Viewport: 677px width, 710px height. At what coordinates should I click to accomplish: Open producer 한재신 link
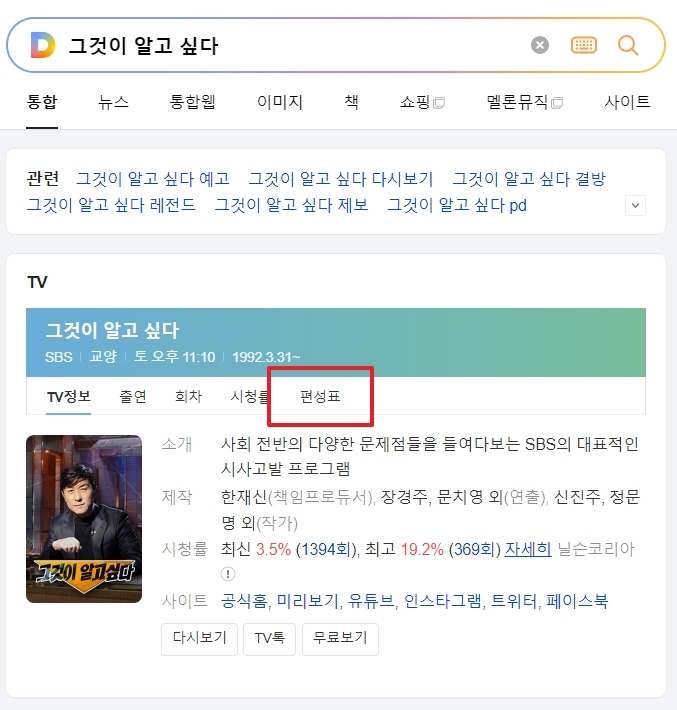(x=244, y=497)
